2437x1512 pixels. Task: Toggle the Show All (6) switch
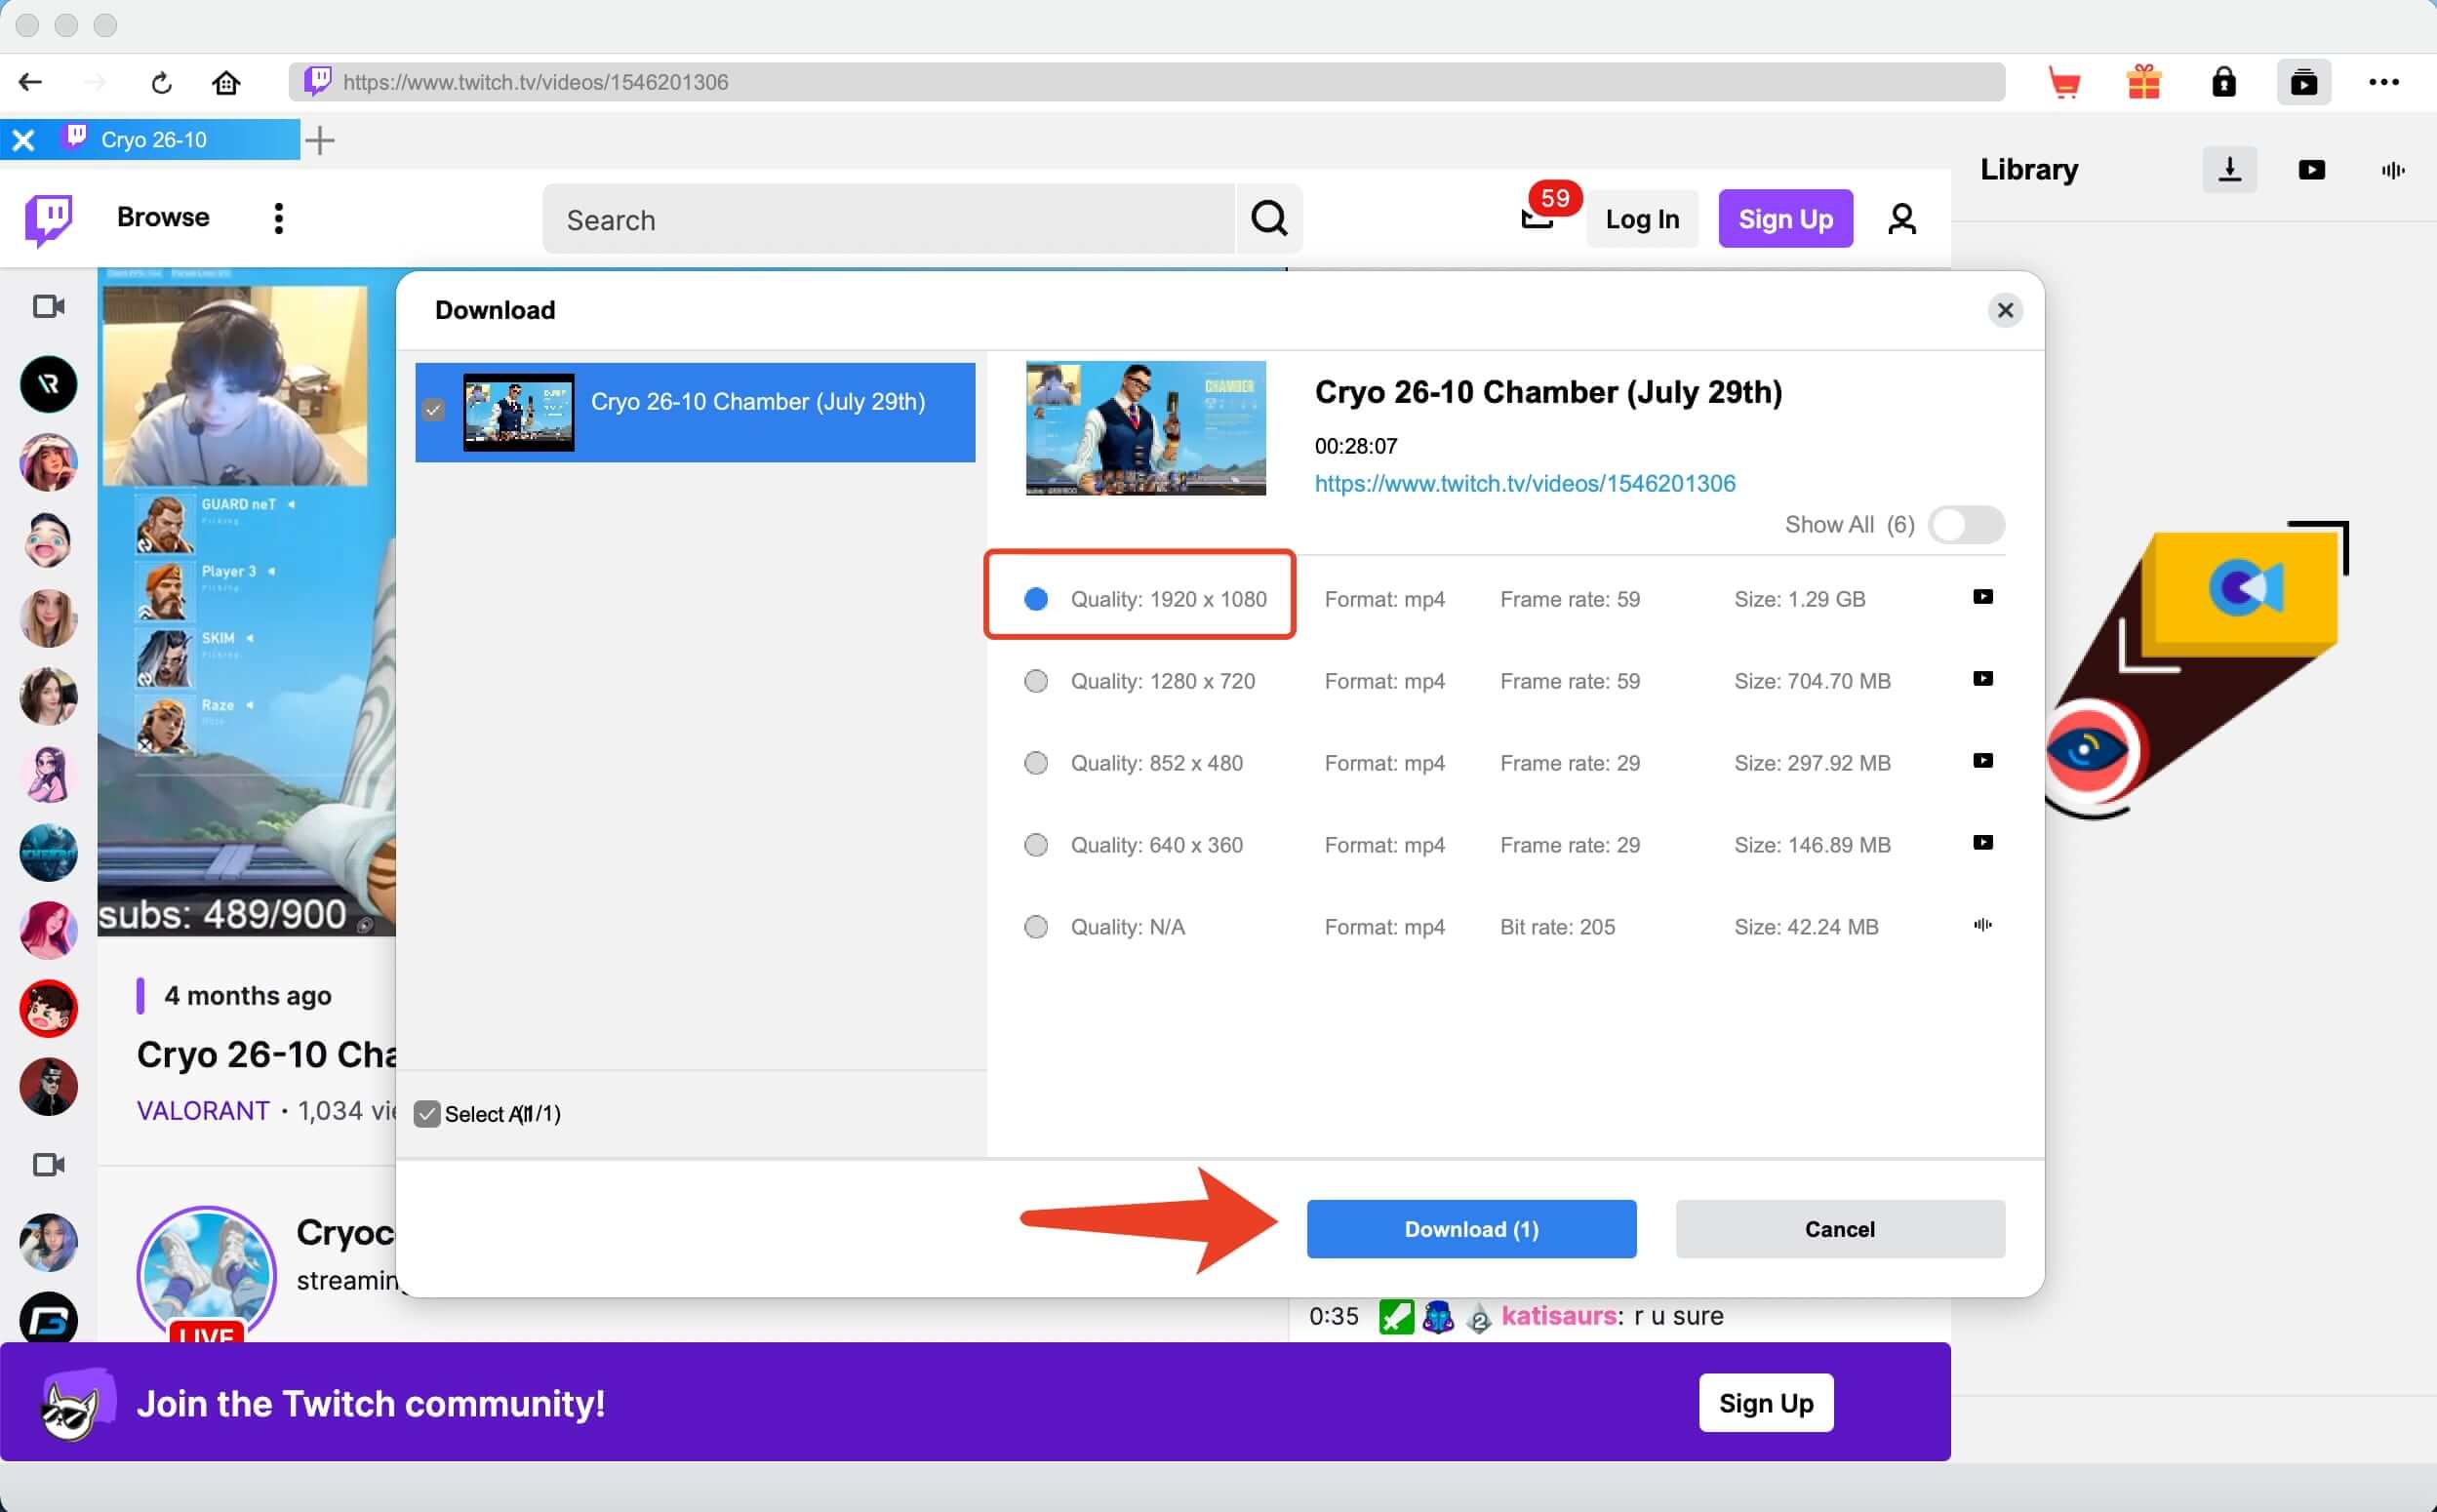pyautogui.click(x=1965, y=525)
